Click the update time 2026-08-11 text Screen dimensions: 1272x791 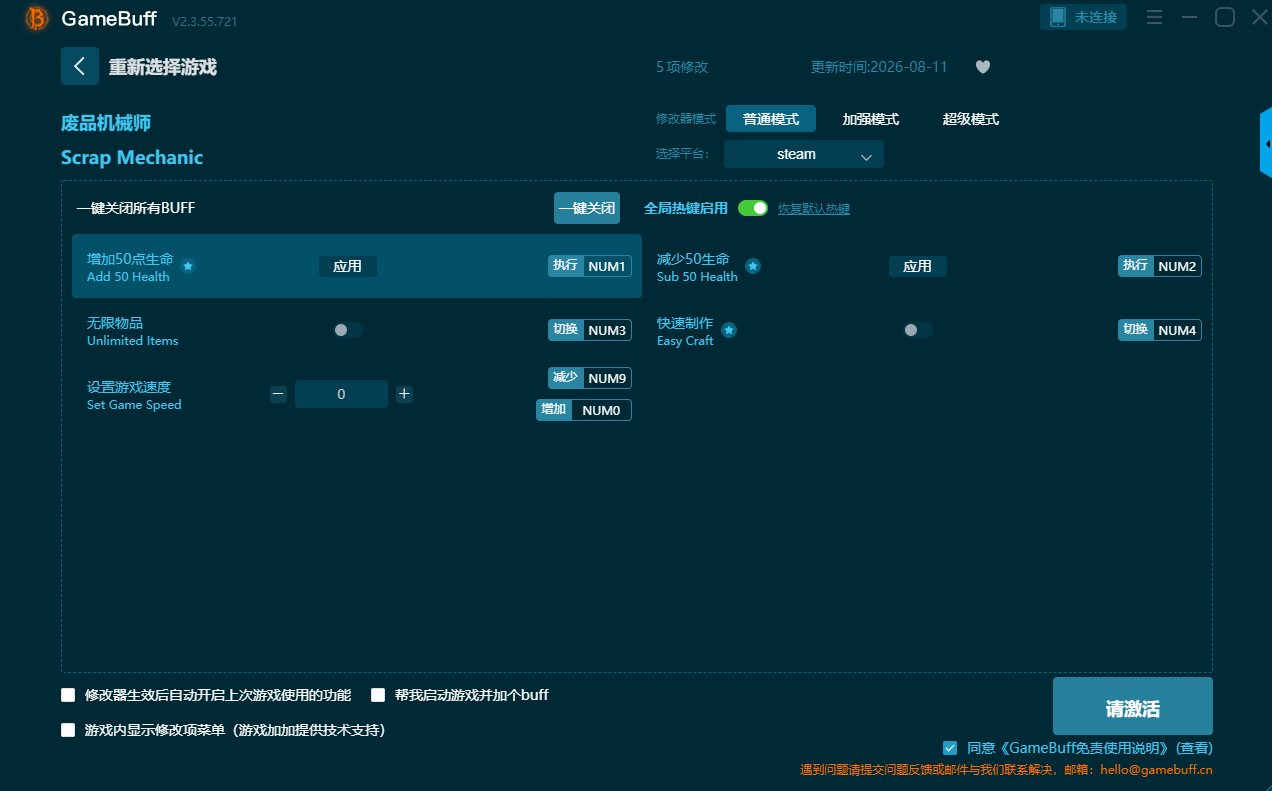pos(879,67)
